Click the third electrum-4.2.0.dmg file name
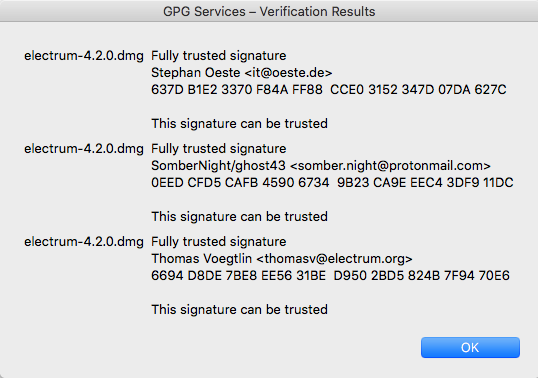538x378 pixels. pyautogui.click(x=84, y=241)
